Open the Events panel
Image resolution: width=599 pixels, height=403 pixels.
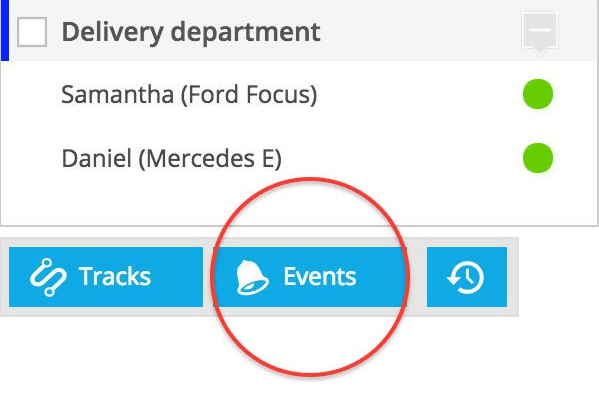(310, 277)
